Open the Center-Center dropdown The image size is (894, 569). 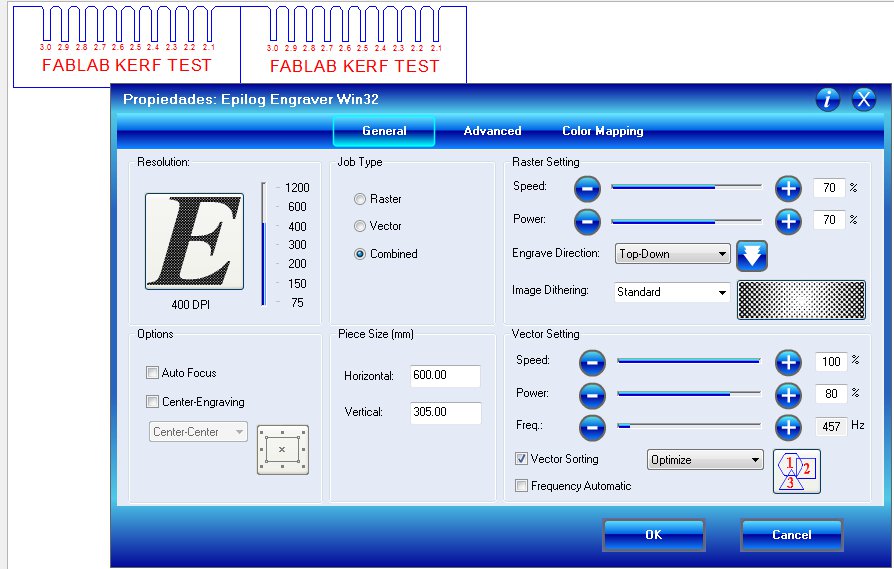click(198, 432)
